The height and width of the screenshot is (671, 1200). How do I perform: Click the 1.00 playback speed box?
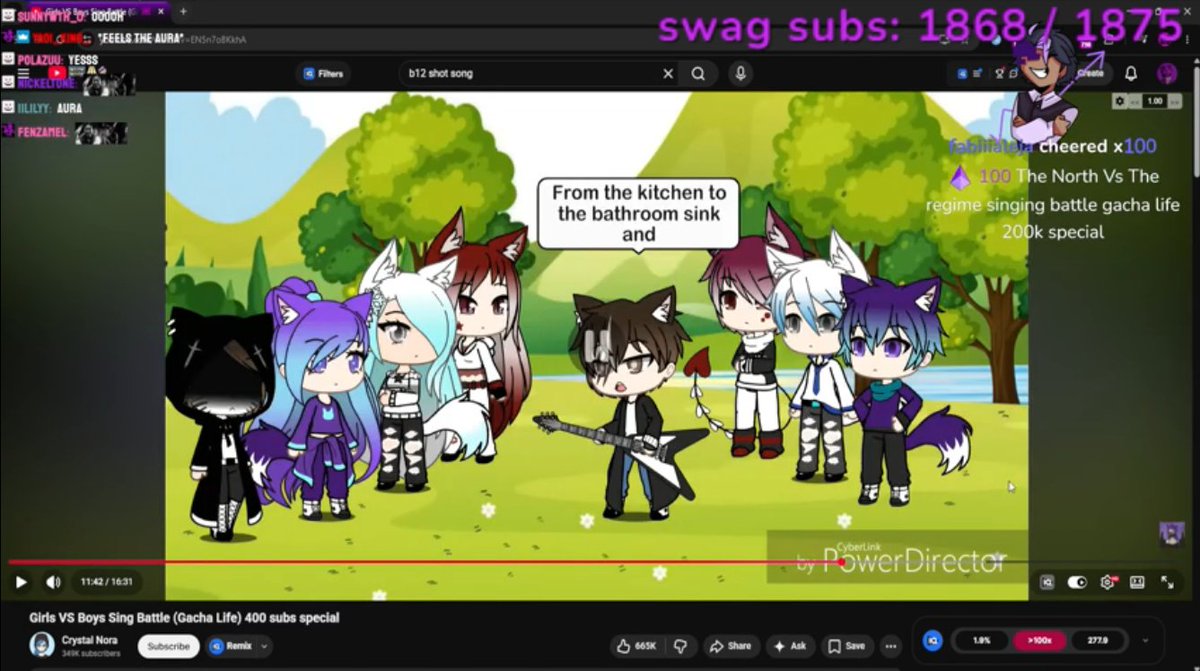[x=1154, y=101]
